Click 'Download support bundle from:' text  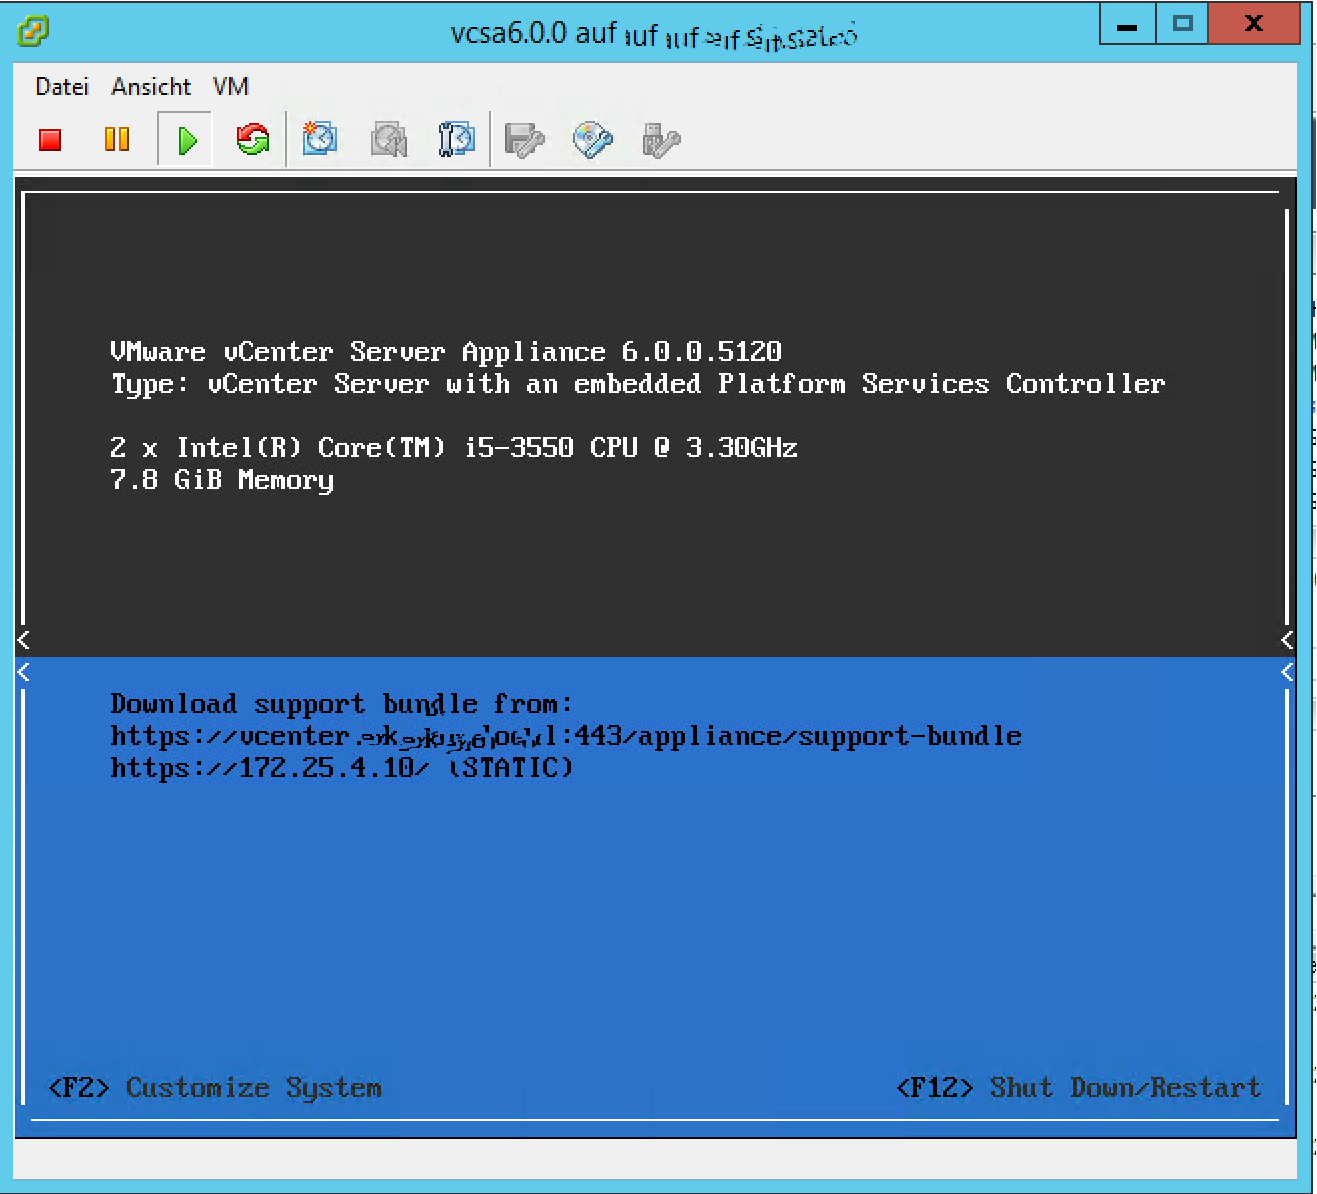(x=341, y=704)
